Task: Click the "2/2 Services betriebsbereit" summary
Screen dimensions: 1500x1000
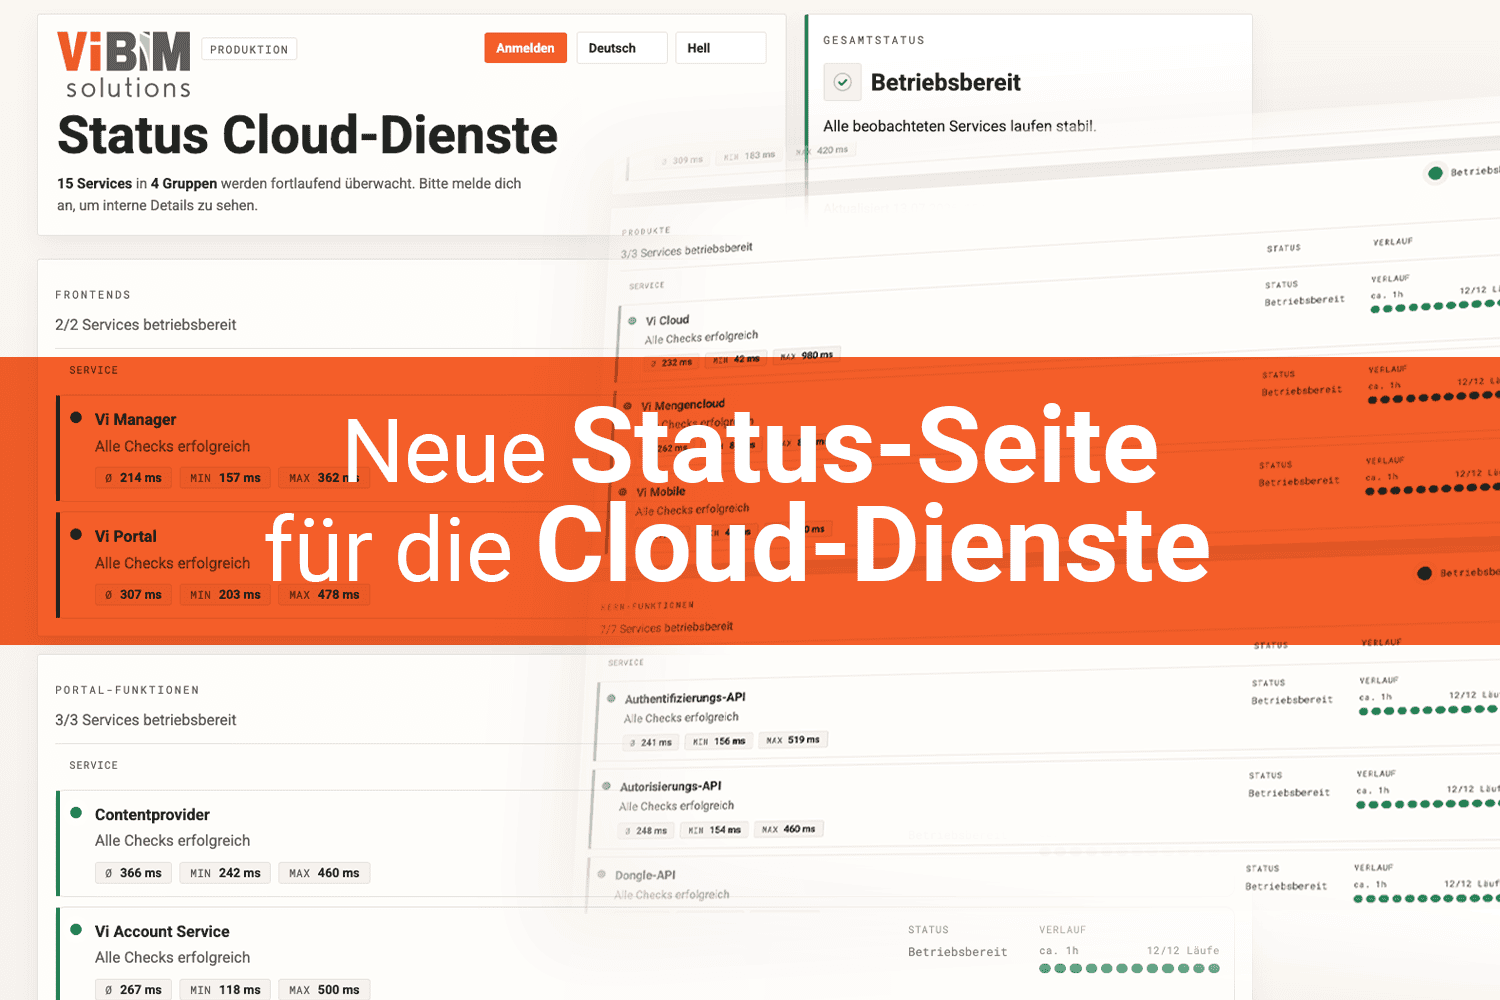Action: [146, 325]
